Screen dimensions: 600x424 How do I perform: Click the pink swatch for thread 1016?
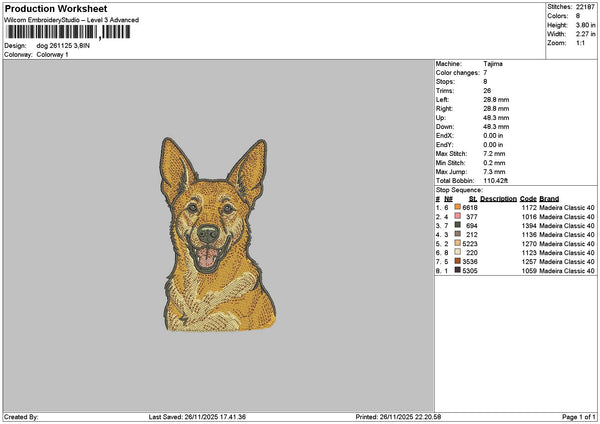457,216
